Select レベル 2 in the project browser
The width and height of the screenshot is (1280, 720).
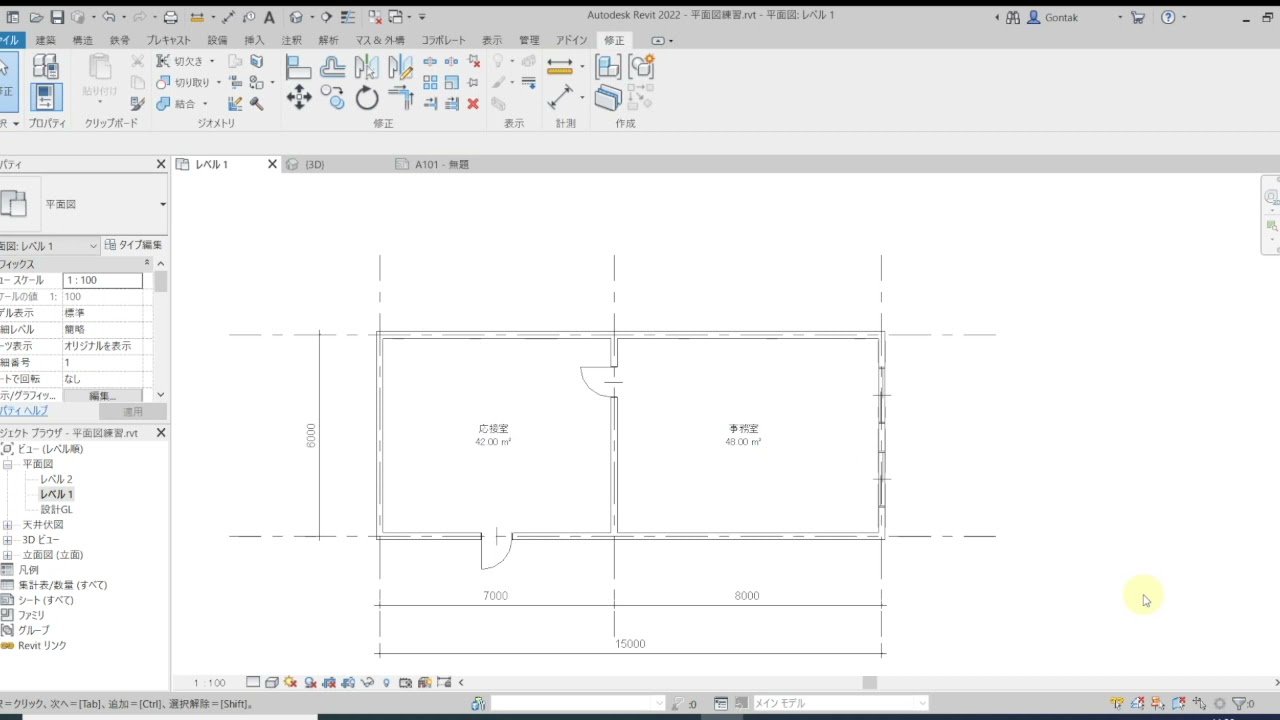point(56,479)
